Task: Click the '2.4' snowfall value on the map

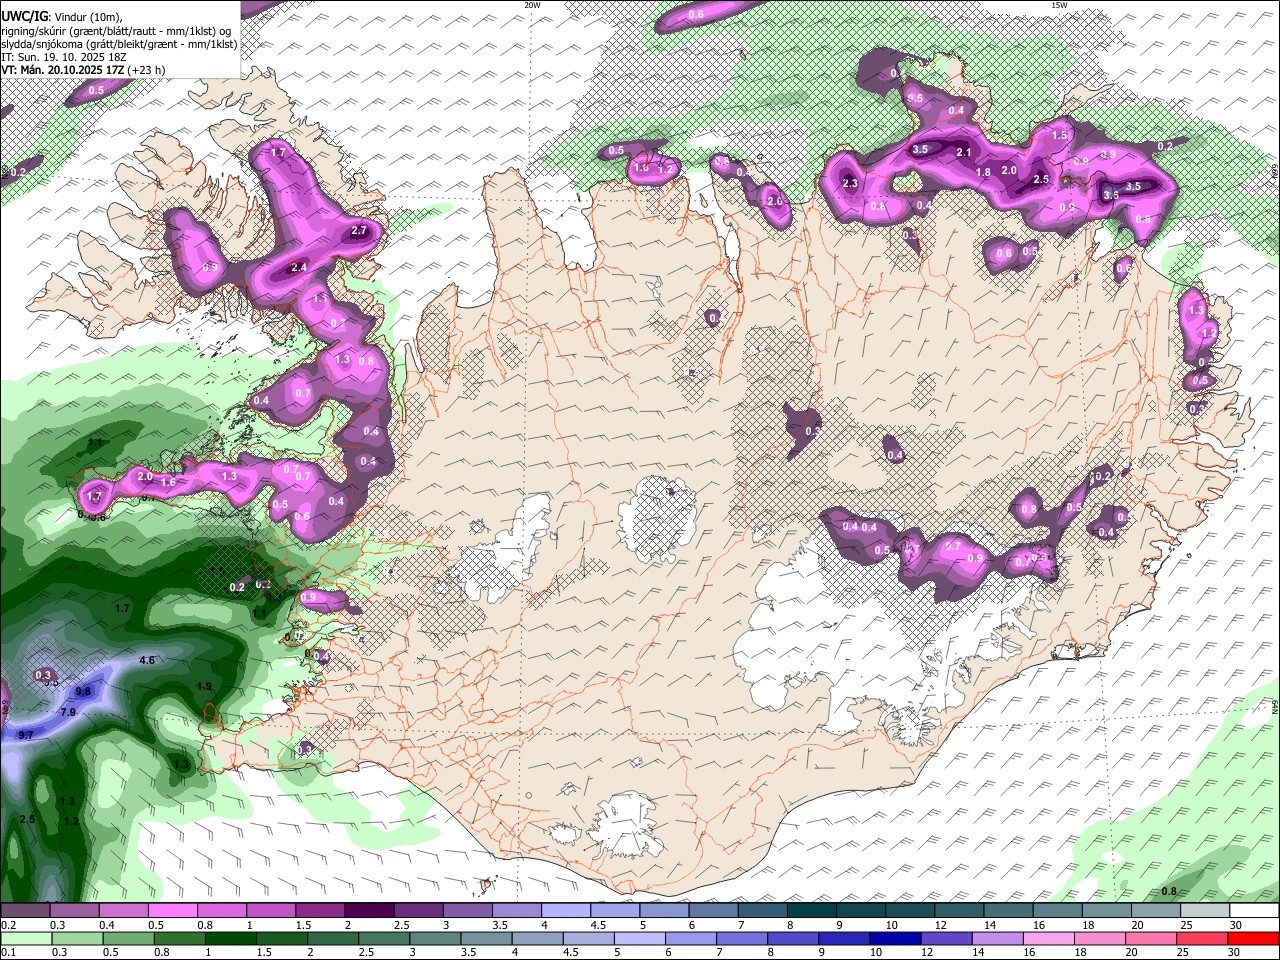Action: (x=299, y=267)
